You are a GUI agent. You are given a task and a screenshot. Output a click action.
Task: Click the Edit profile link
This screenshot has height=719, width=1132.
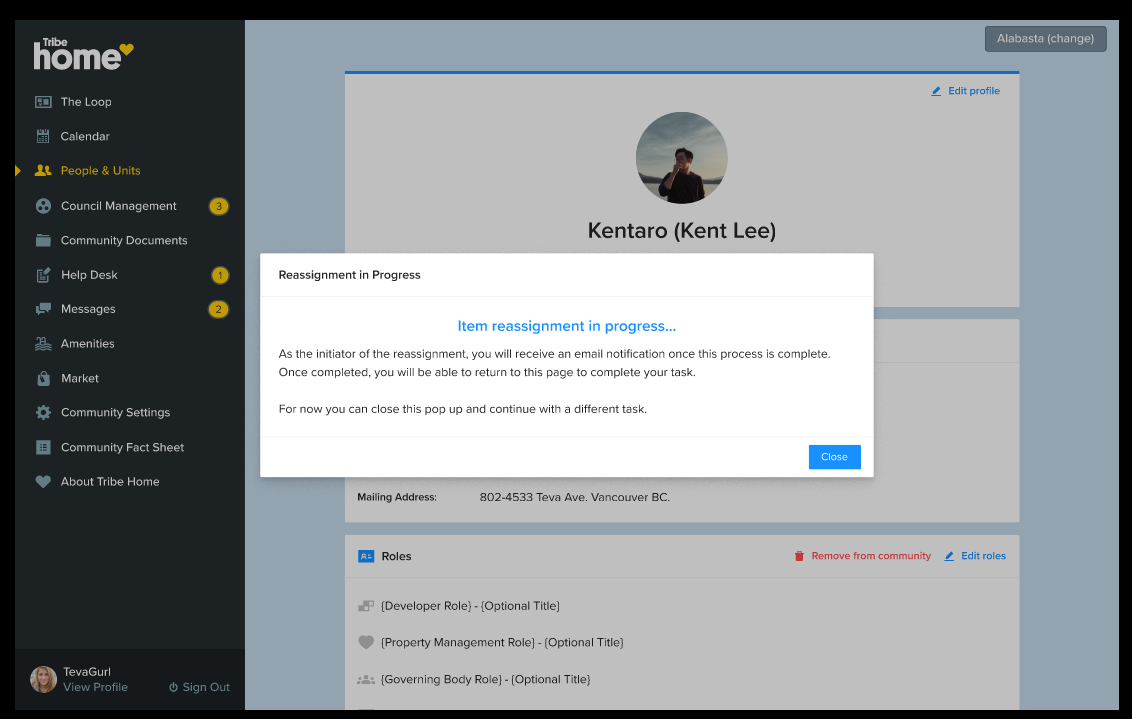974,91
